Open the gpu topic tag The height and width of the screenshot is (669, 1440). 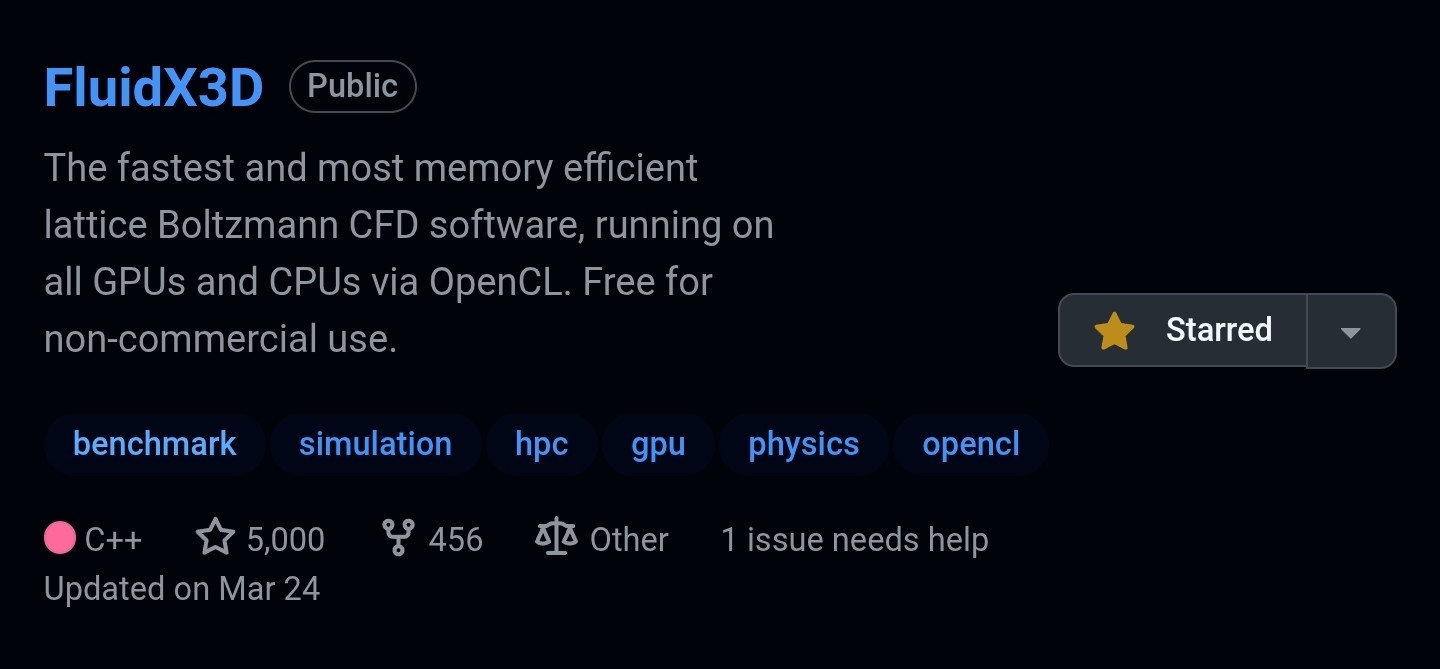click(x=658, y=444)
